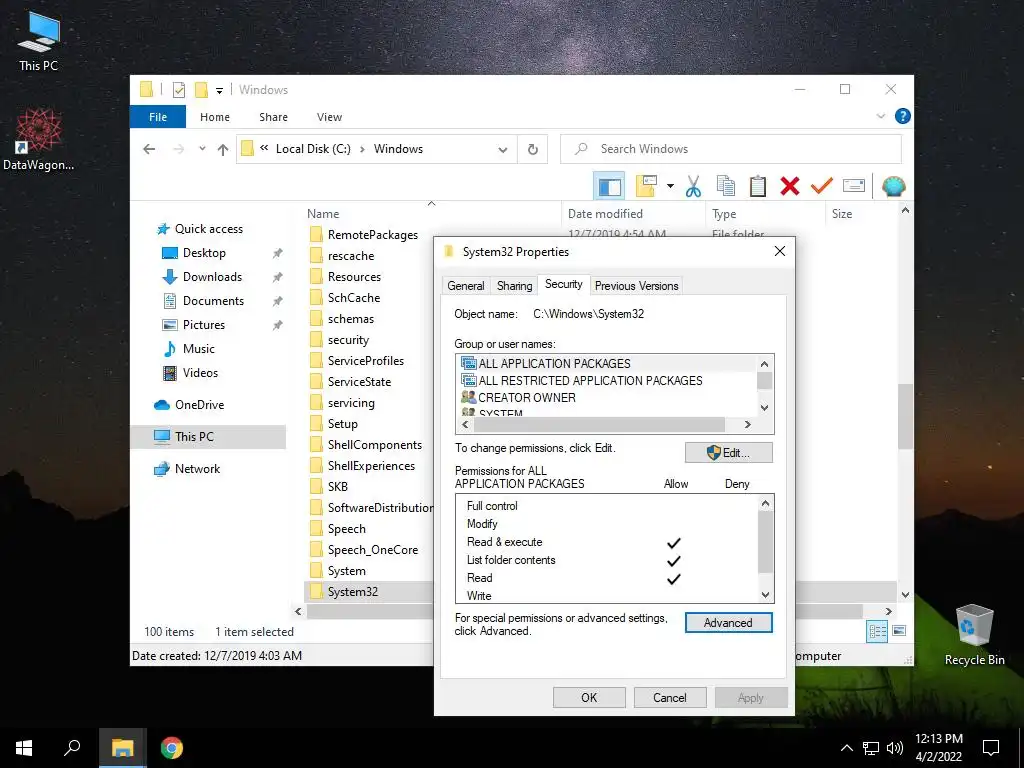
Task: Click the quick access properties checkbox icon
Action: click(178, 90)
